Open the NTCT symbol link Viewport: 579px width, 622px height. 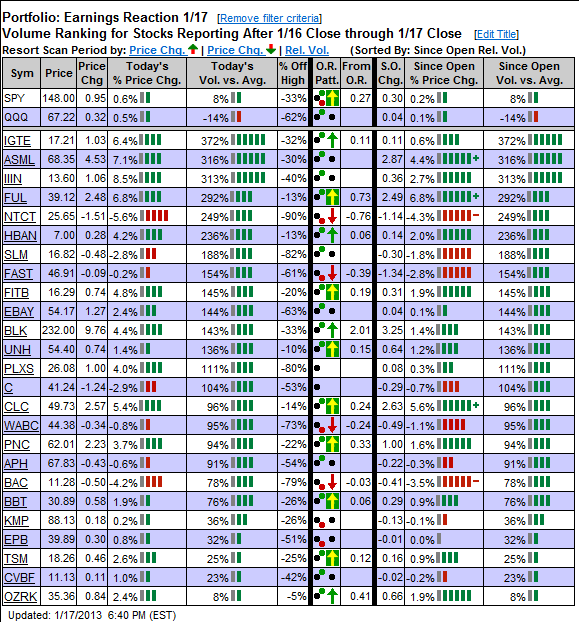pyautogui.click(x=20, y=217)
